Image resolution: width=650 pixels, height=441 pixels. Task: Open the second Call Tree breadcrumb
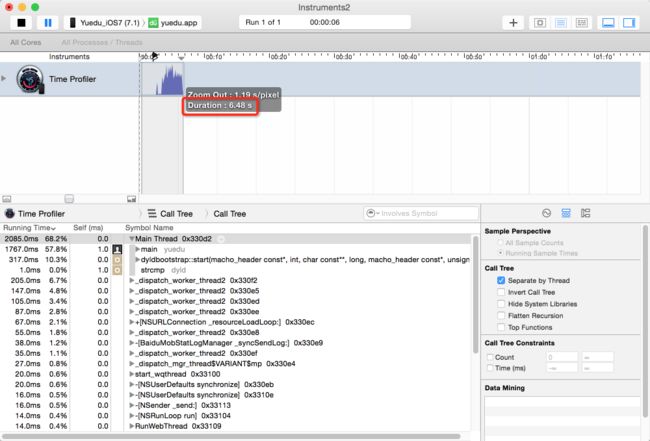[230, 213]
